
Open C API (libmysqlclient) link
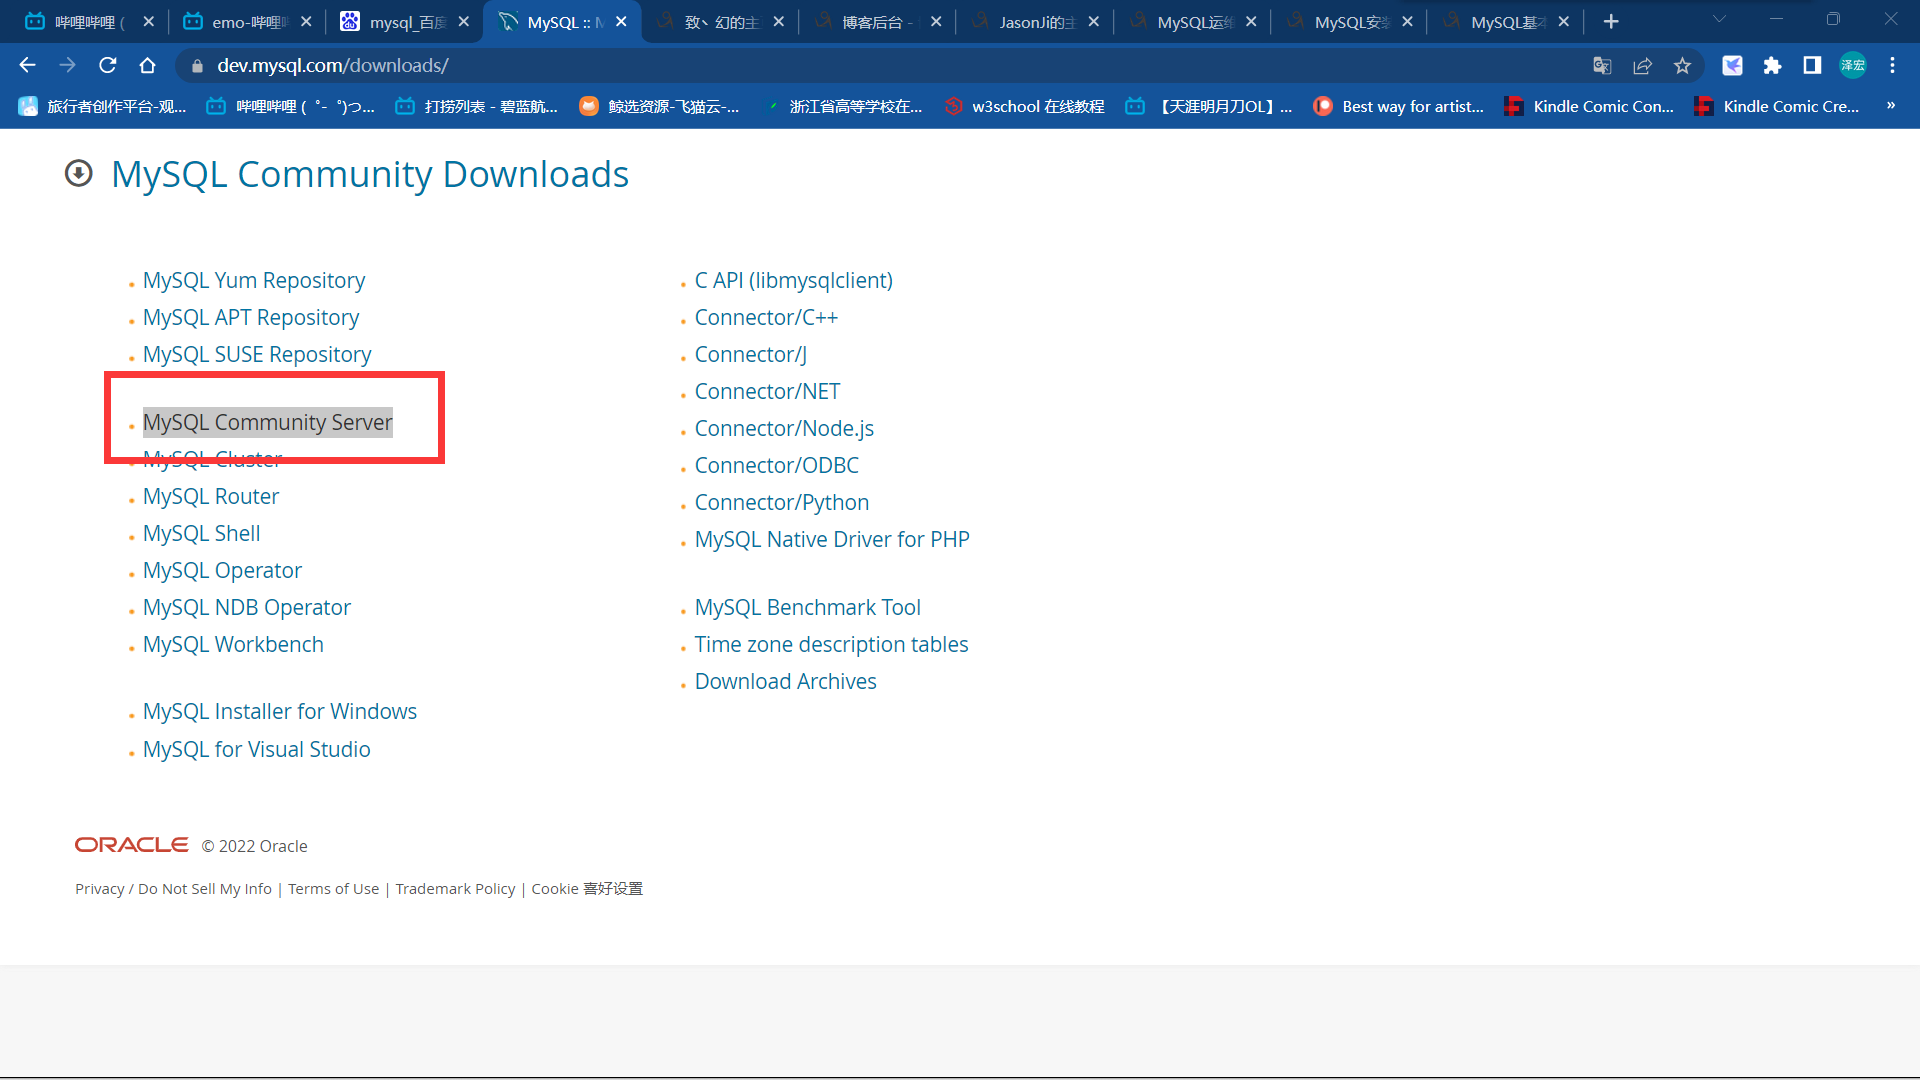pos(794,280)
